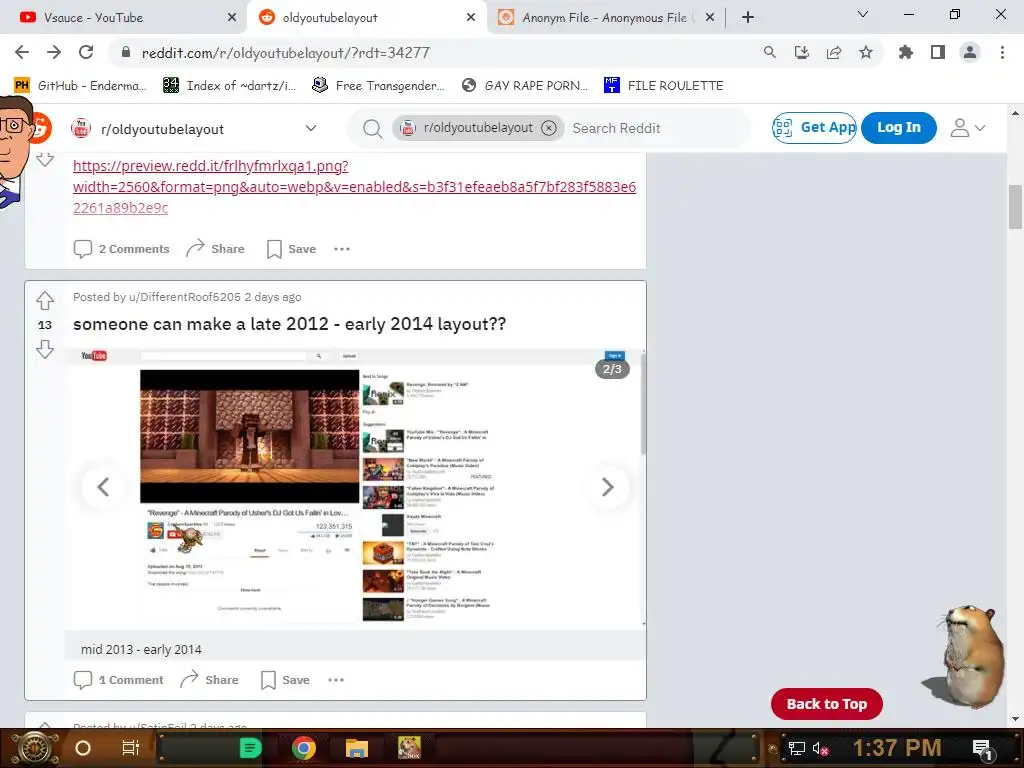Screen dimensions: 1024x768
Task: Open a new browser tab
Action: click(748, 17)
